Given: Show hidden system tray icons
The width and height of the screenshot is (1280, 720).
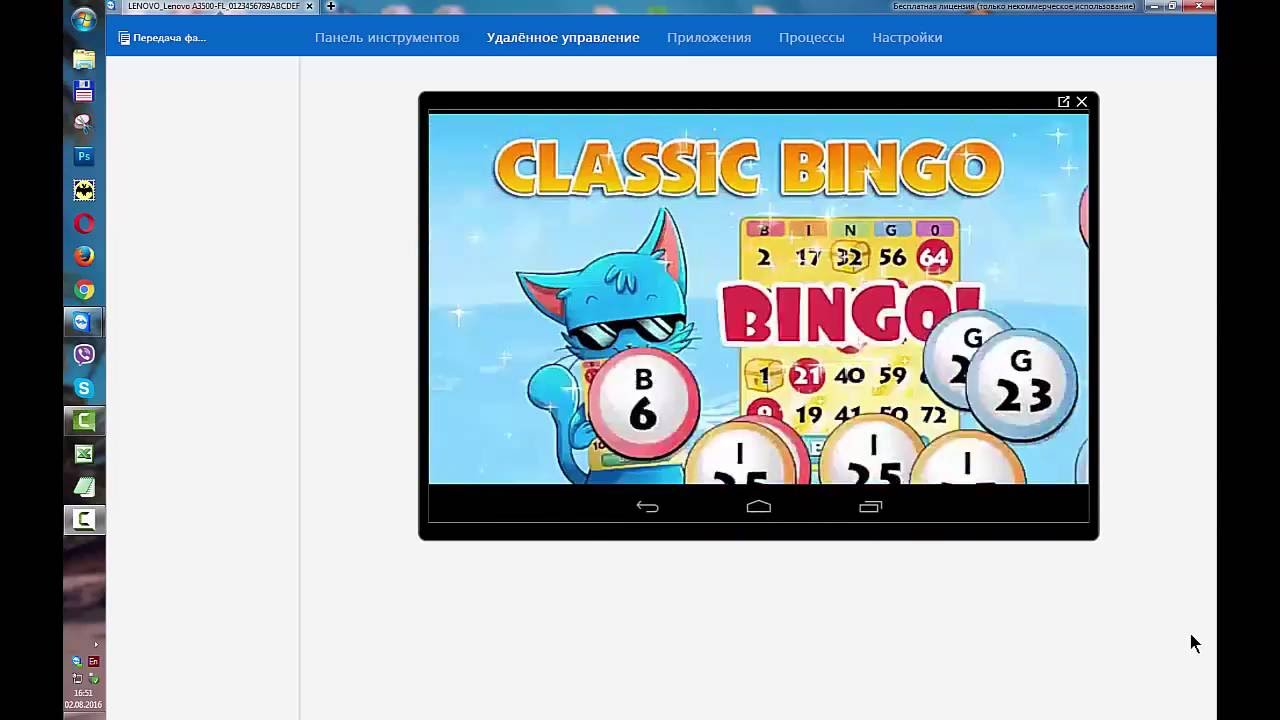Looking at the screenshot, I should pos(96,644).
